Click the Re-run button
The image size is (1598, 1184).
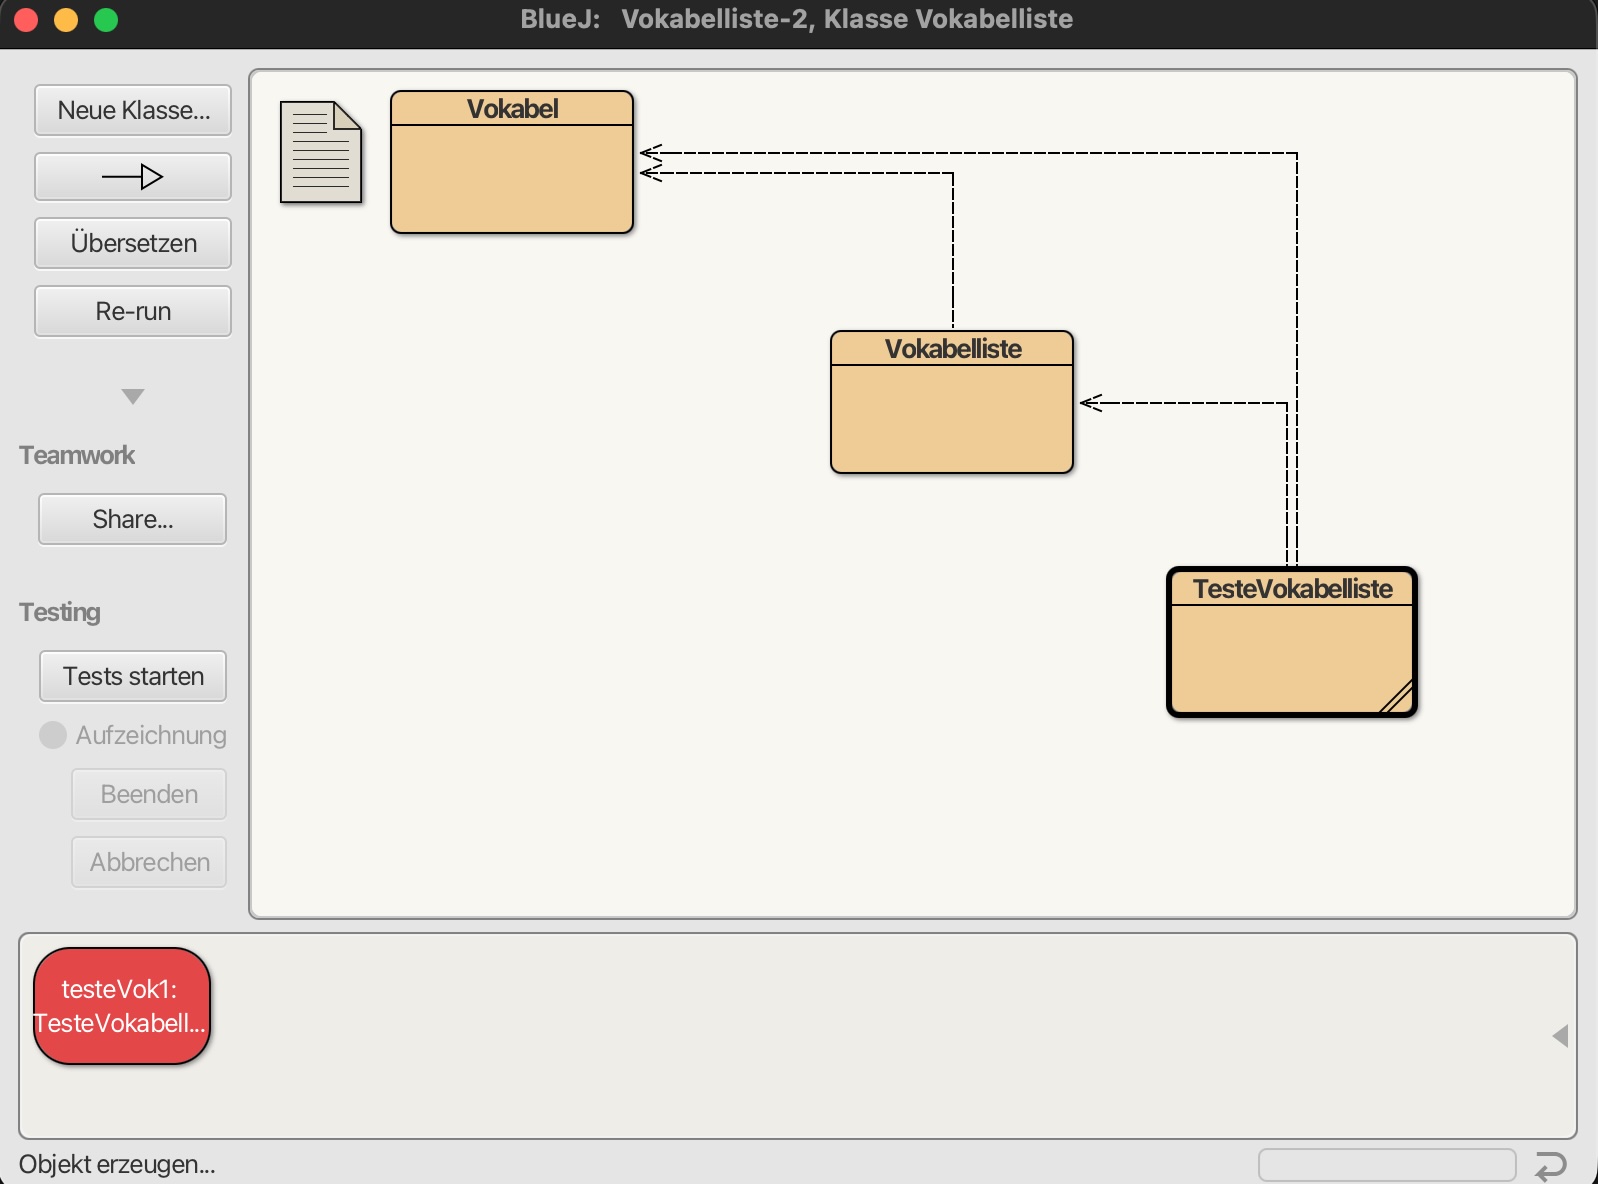(x=133, y=311)
